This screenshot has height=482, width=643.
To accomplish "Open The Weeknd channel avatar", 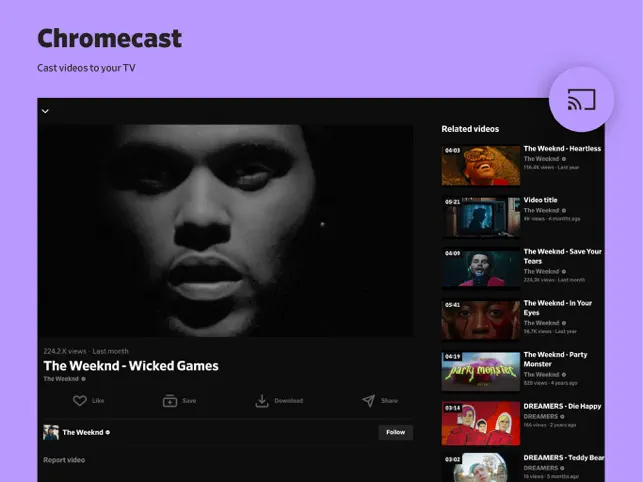I will (x=51, y=432).
